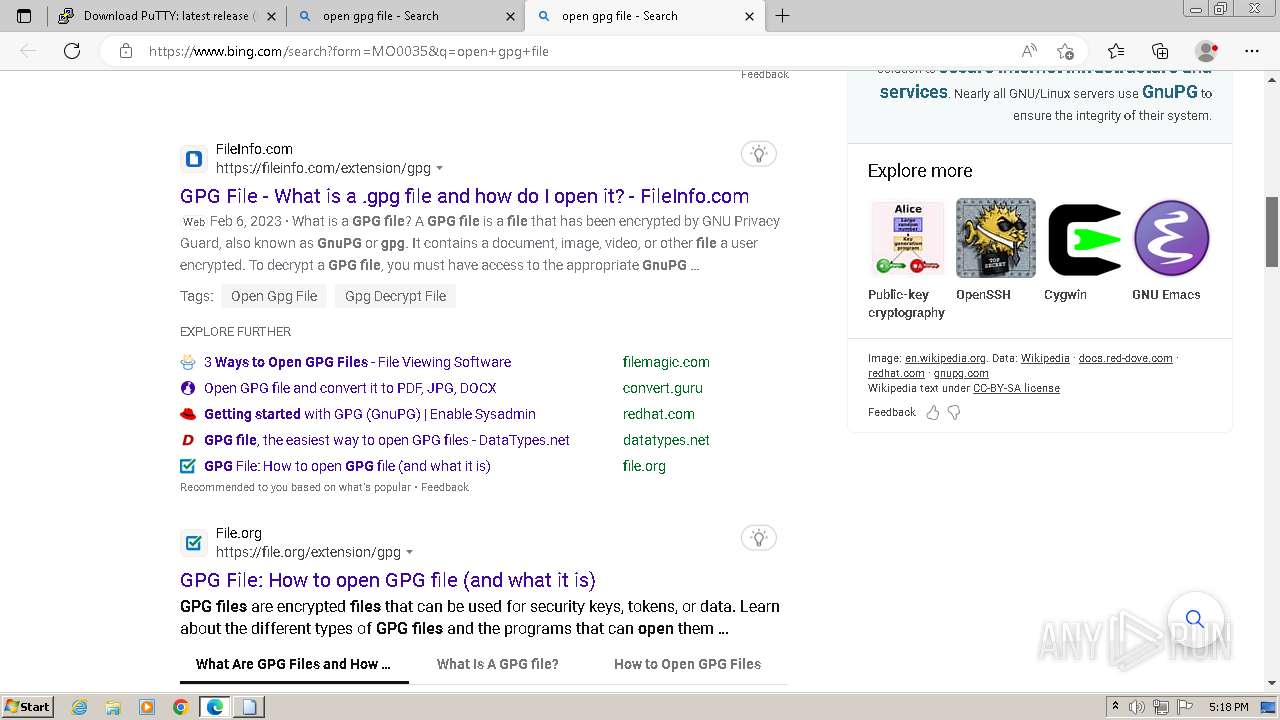Open the Favorites list icon
The image size is (1280, 720).
click(1116, 51)
